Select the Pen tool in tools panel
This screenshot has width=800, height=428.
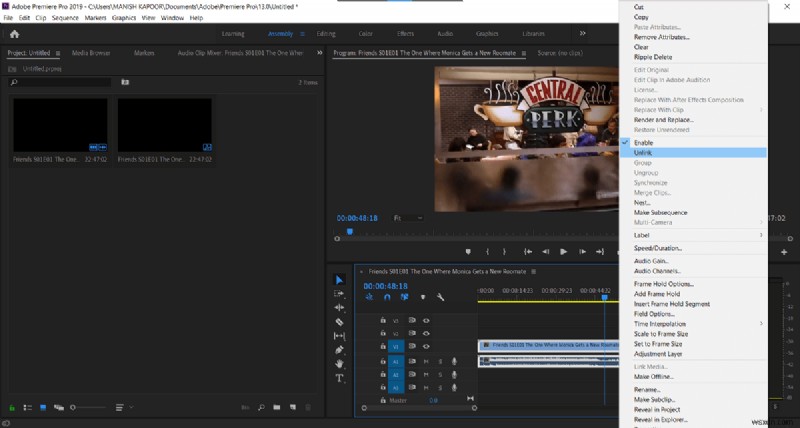click(339, 350)
